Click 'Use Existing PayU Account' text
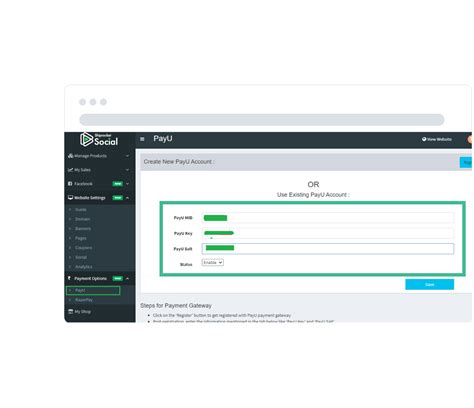Viewport: 474px width, 408px height. click(x=313, y=195)
